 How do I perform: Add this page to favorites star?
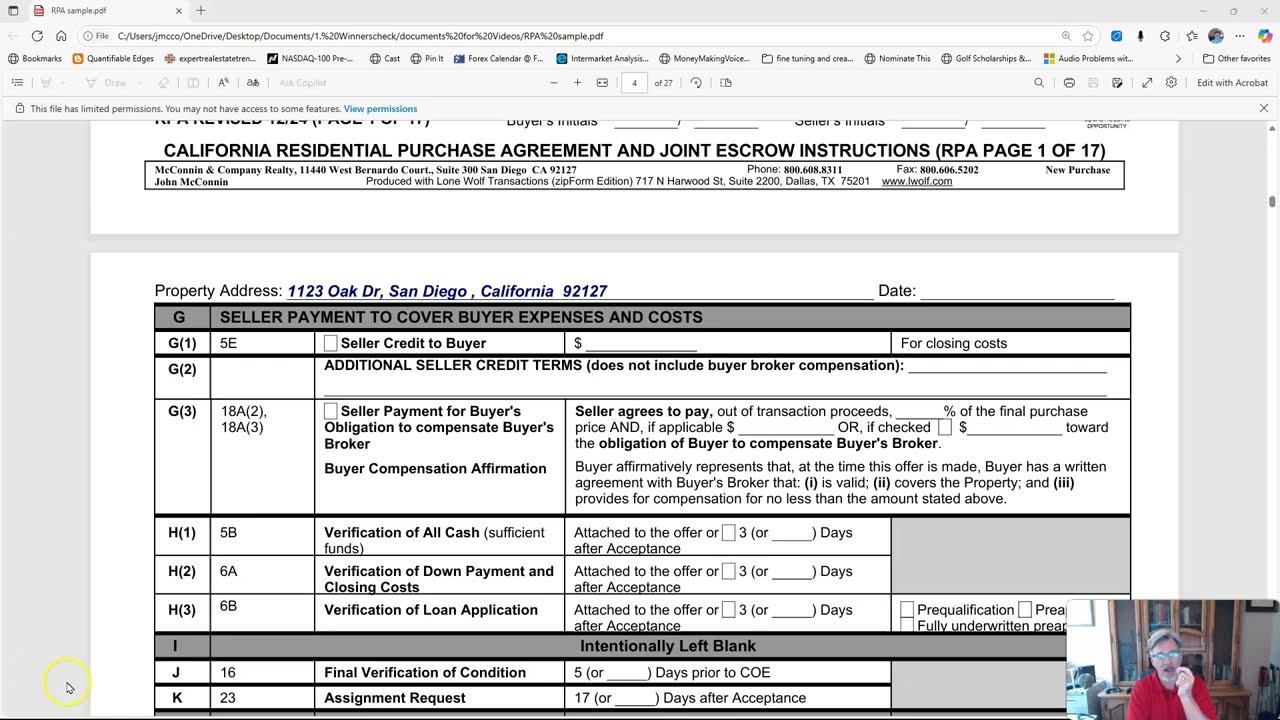pyautogui.click(x=1088, y=36)
